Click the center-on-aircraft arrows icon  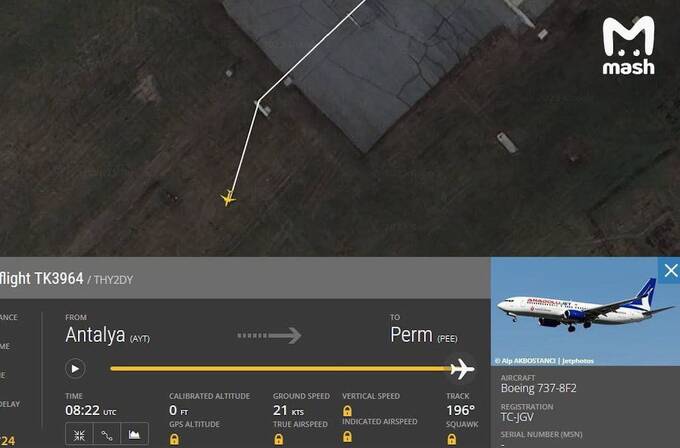point(79,435)
